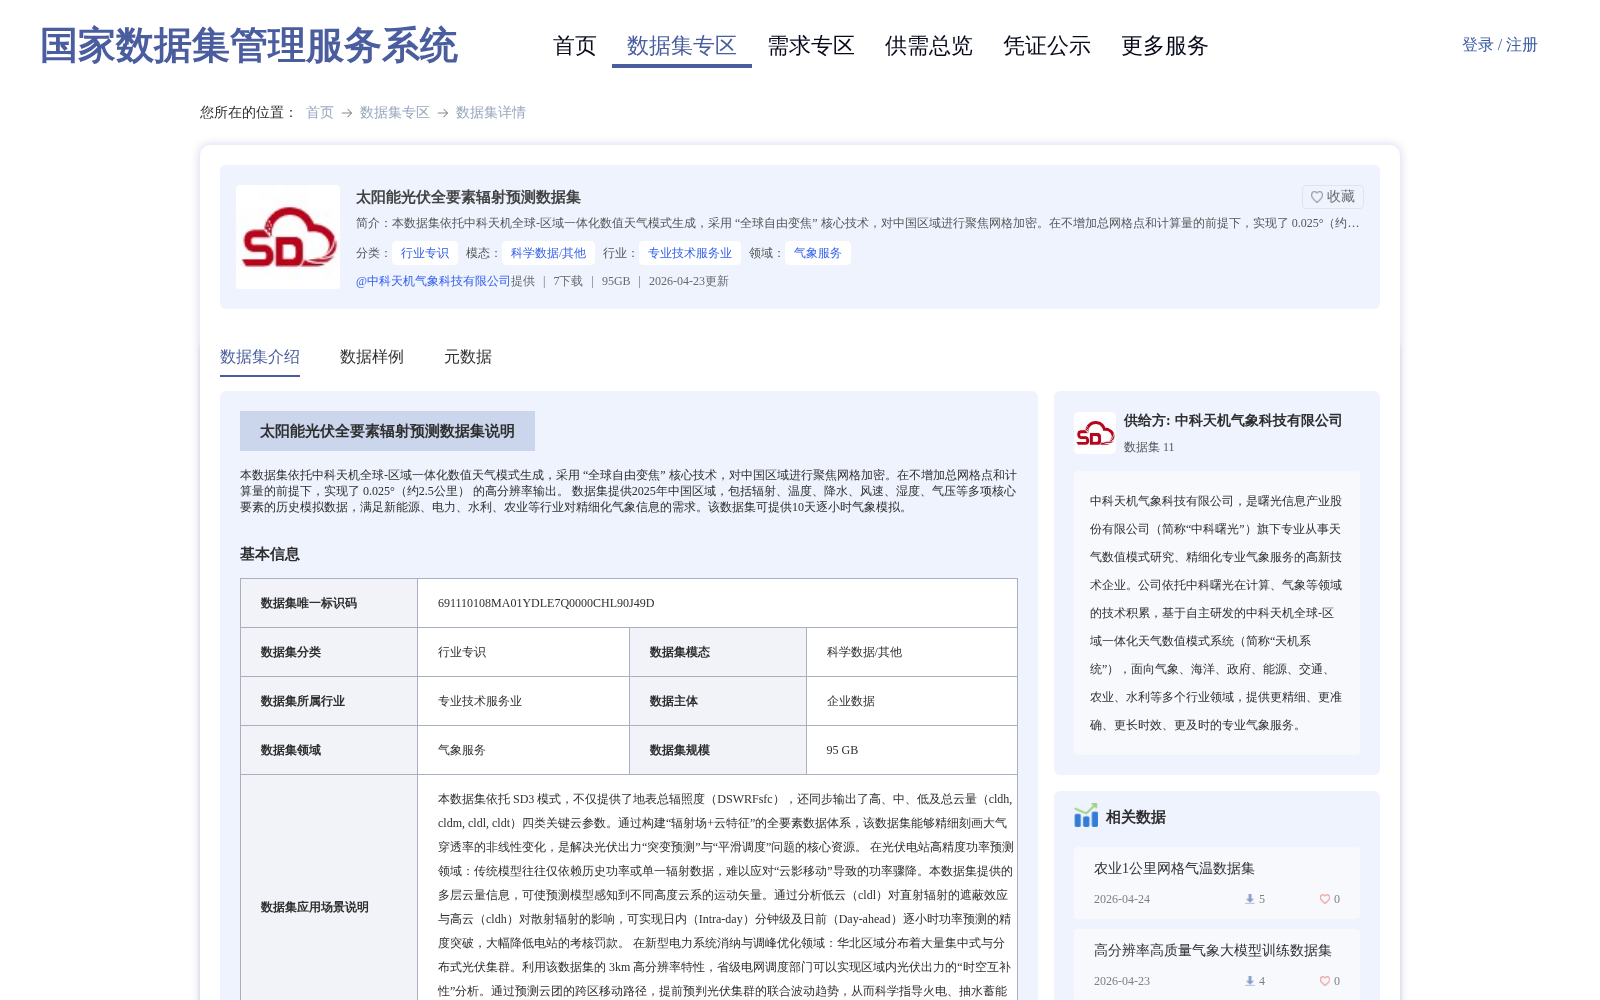Click the 数据集唯一标识码 table label
This screenshot has height=1000, width=1600.
pyautogui.click(x=309, y=603)
